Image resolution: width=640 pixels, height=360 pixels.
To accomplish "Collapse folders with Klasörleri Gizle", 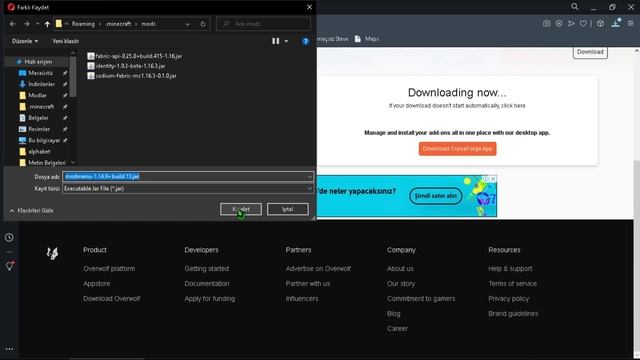I will tap(31, 211).
